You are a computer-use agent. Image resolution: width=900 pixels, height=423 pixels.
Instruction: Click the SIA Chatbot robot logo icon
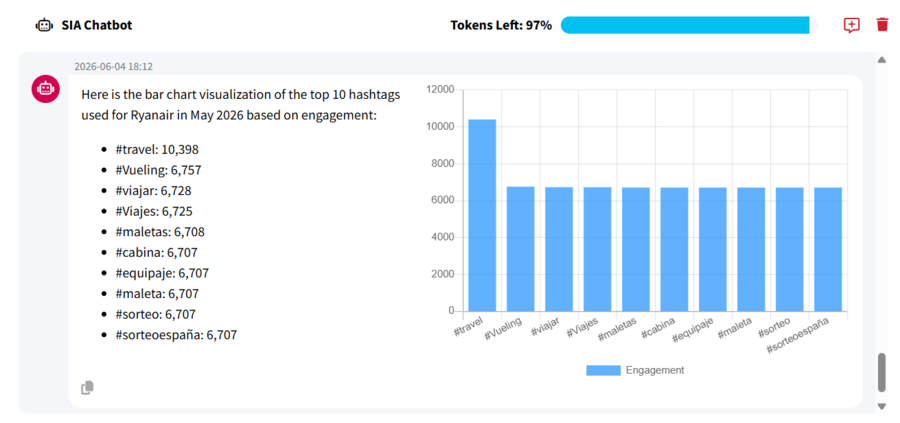coord(44,25)
